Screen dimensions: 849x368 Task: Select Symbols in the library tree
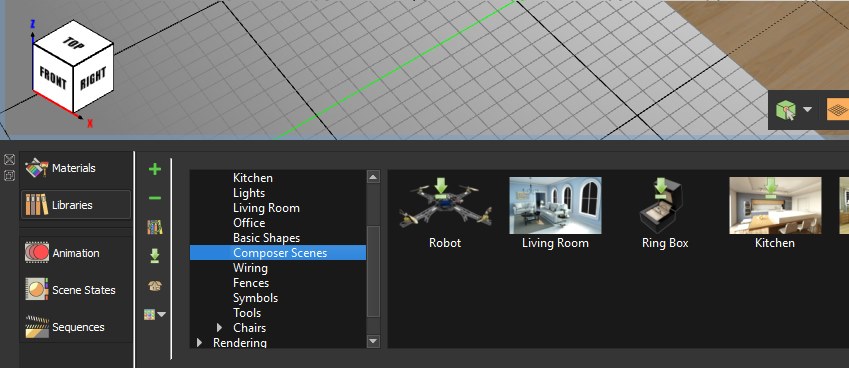(256, 298)
